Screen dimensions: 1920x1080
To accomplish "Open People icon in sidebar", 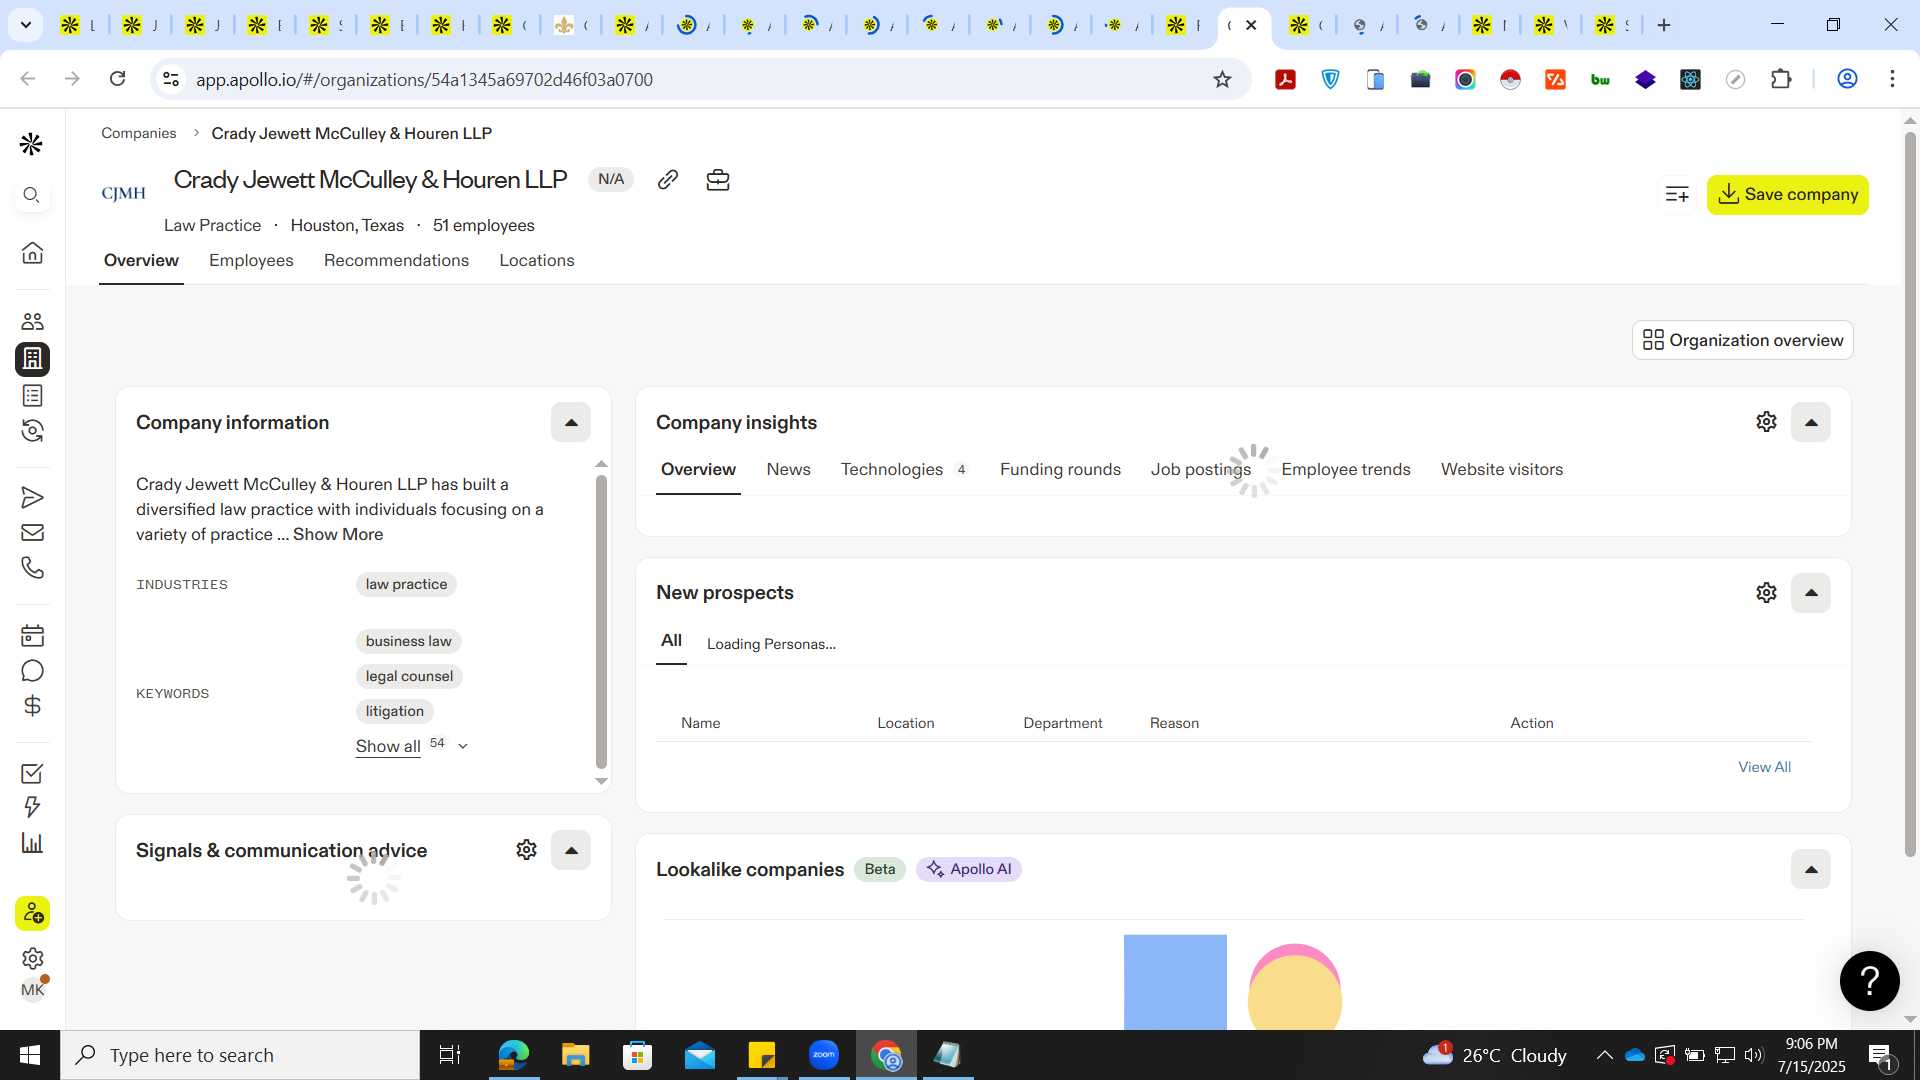I will coord(32,322).
